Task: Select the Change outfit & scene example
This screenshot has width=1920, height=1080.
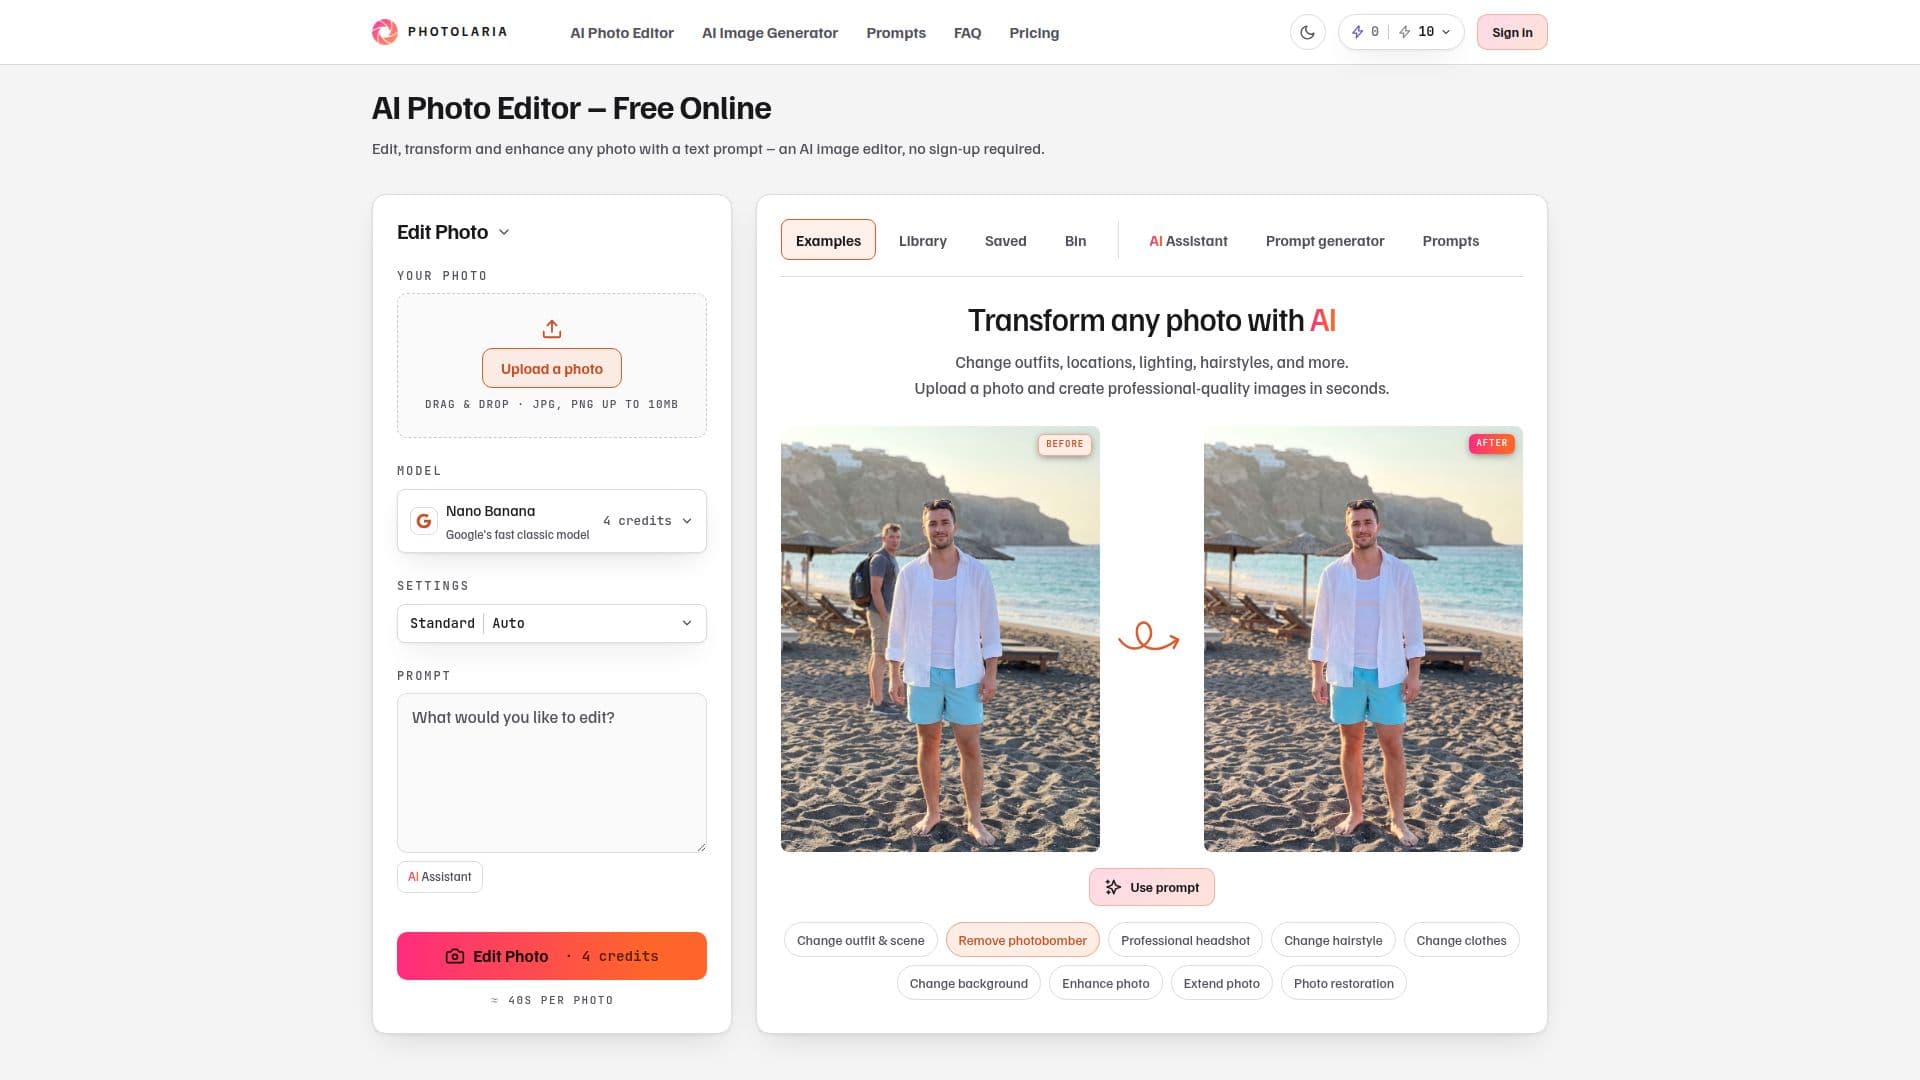Action: tap(860, 940)
